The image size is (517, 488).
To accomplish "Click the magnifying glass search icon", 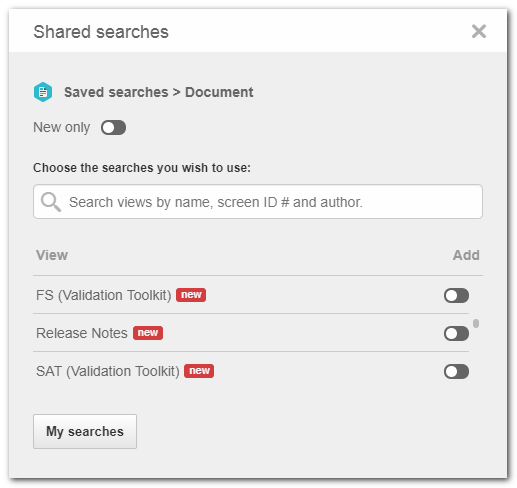I will pyautogui.click(x=51, y=202).
